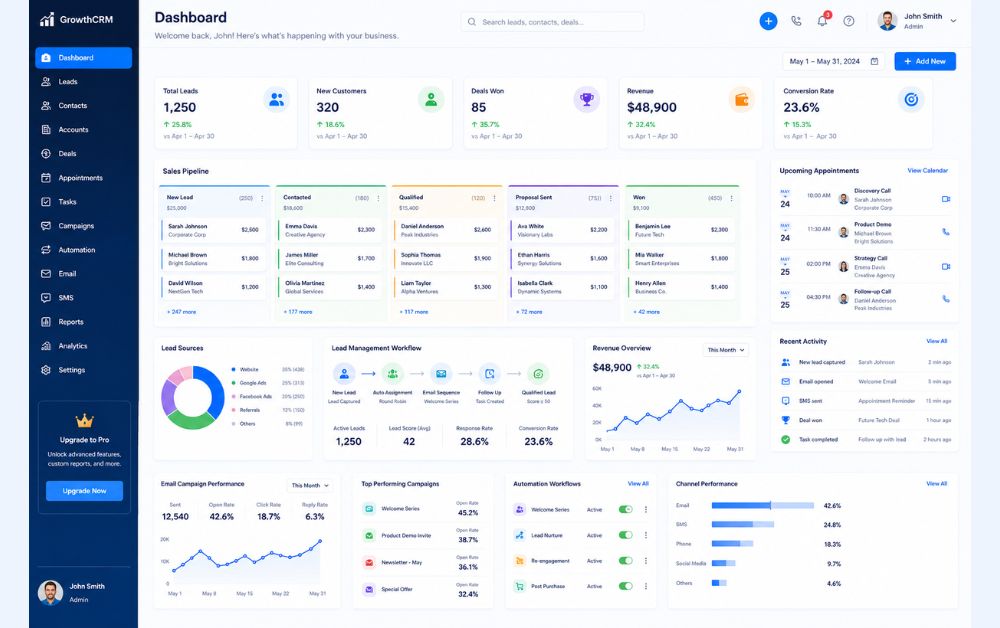Open the Proposal Sent column options menu
The height and width of the screenshot is (628, 1000).
point(610,198)
